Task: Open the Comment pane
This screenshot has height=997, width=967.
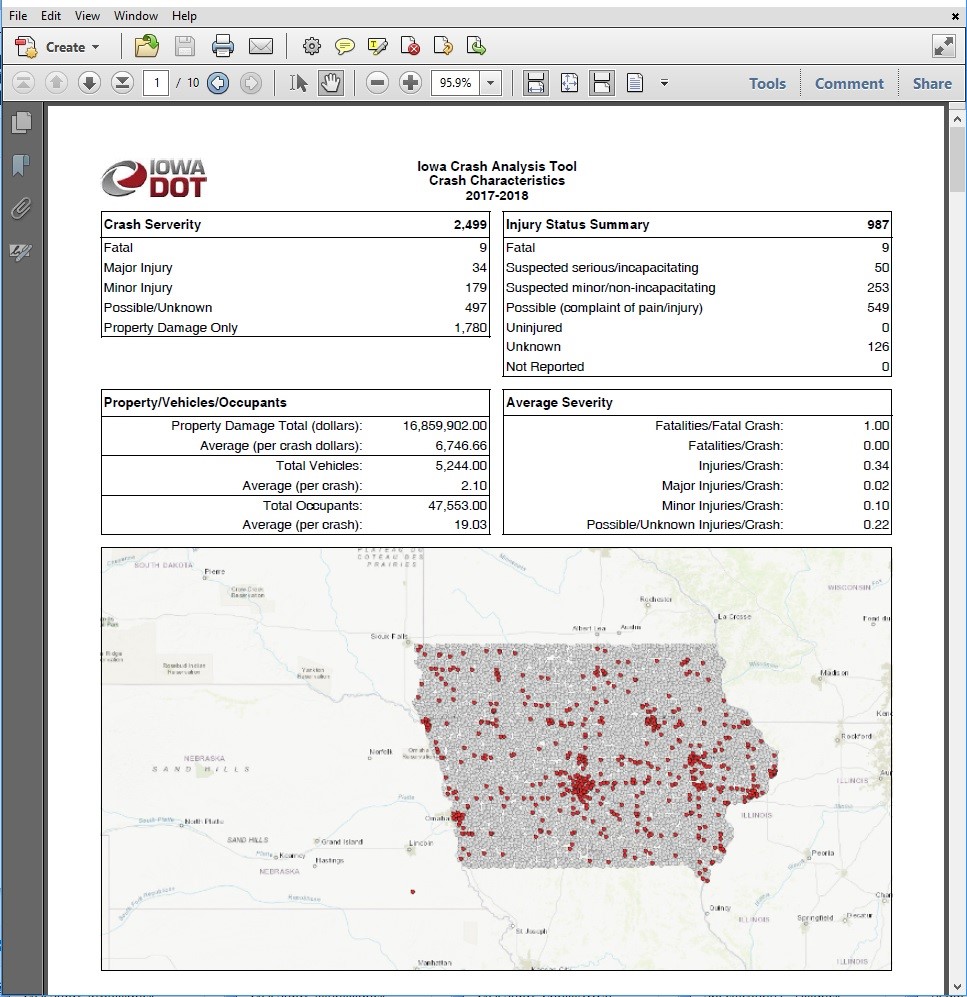Action: coord(849,84)
